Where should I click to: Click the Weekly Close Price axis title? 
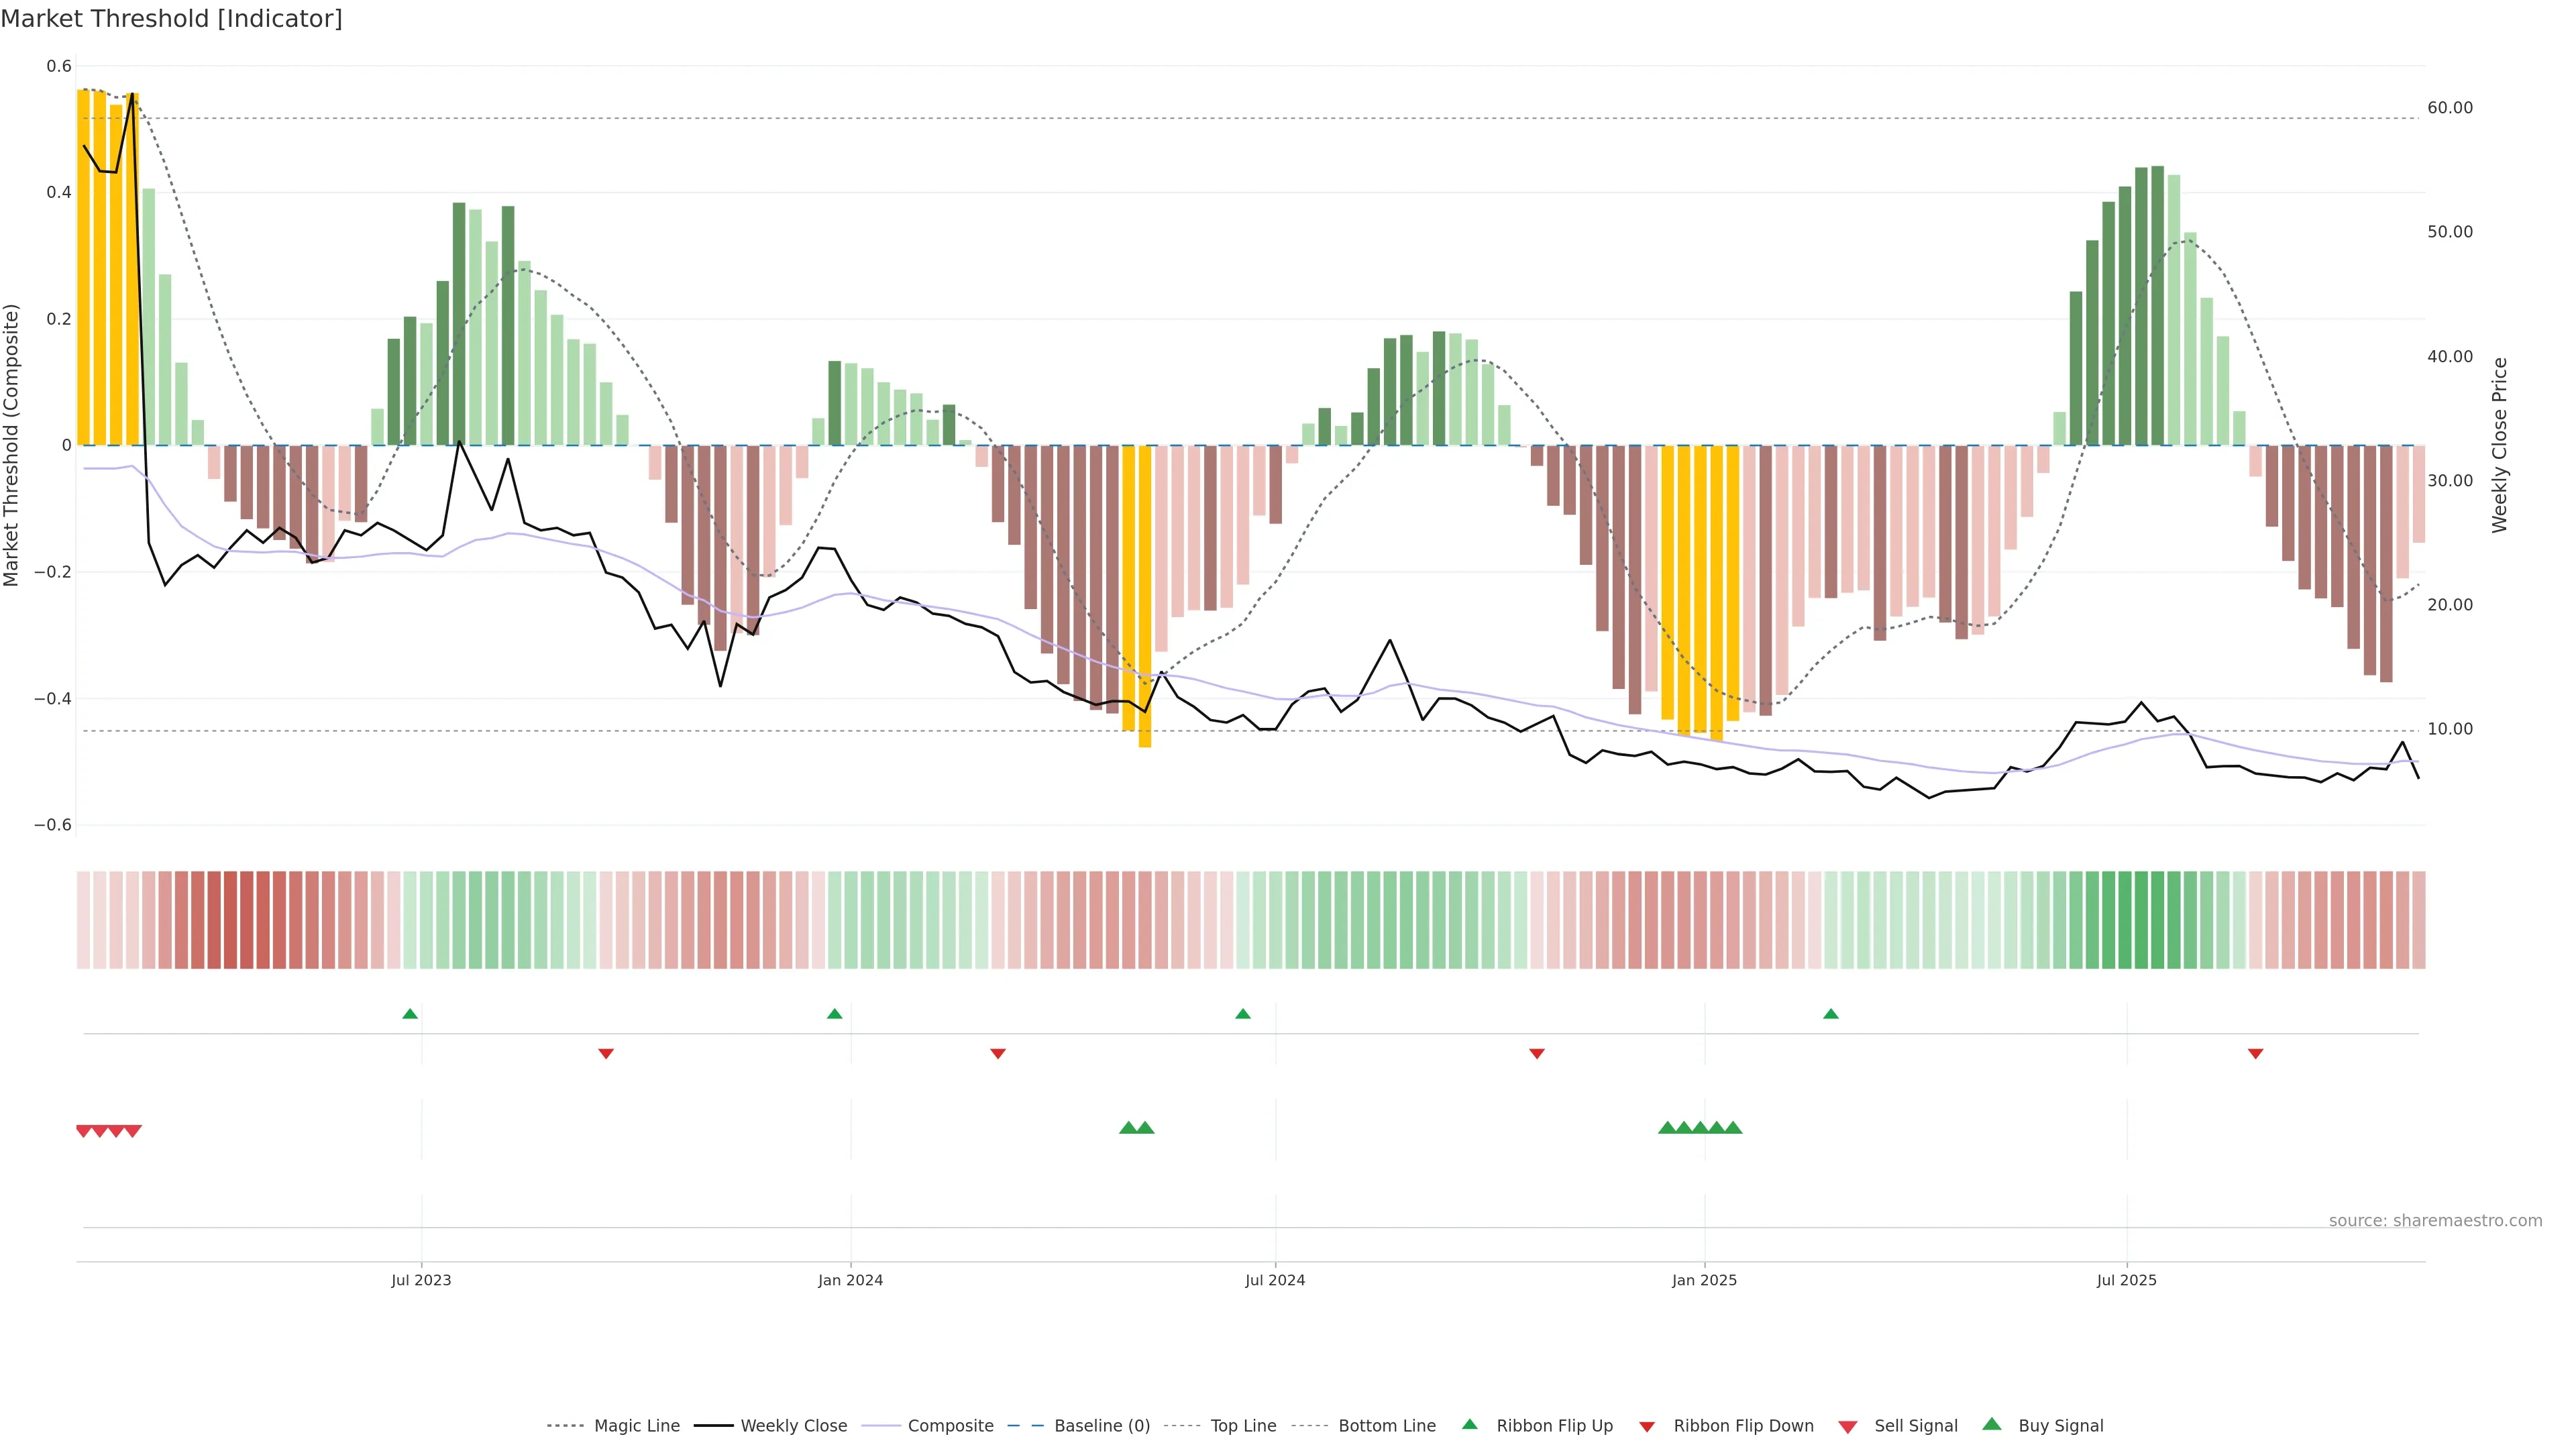(2500, 445)
